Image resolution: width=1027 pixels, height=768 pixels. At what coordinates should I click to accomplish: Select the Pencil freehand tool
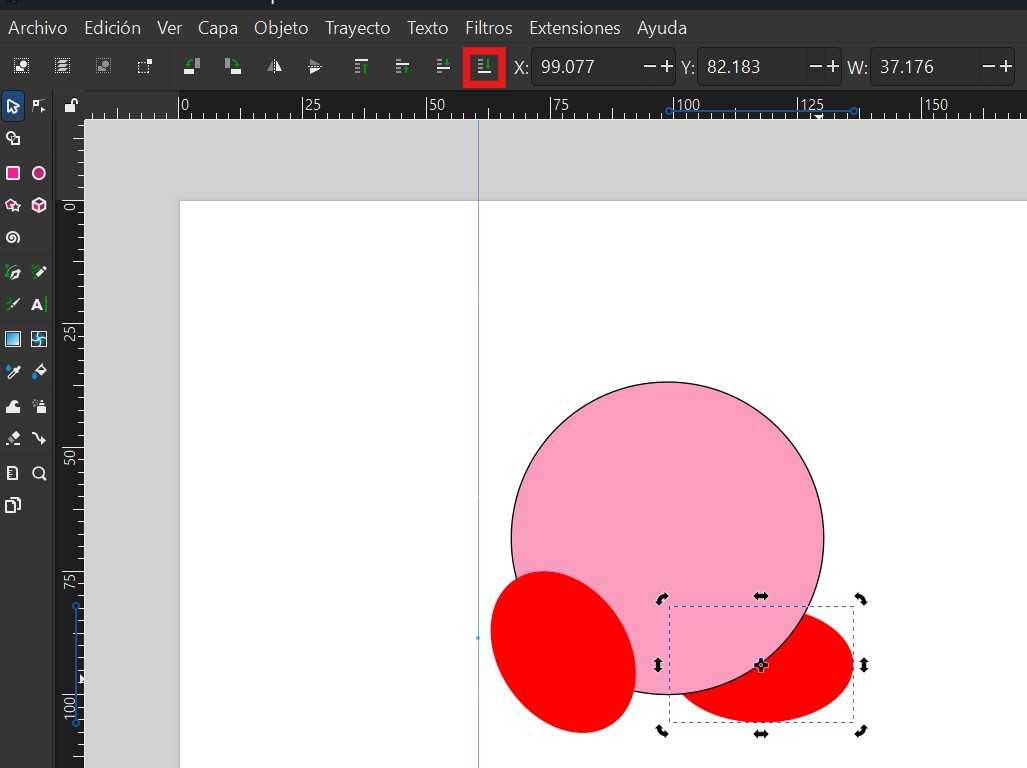click(x=39, y=272)
